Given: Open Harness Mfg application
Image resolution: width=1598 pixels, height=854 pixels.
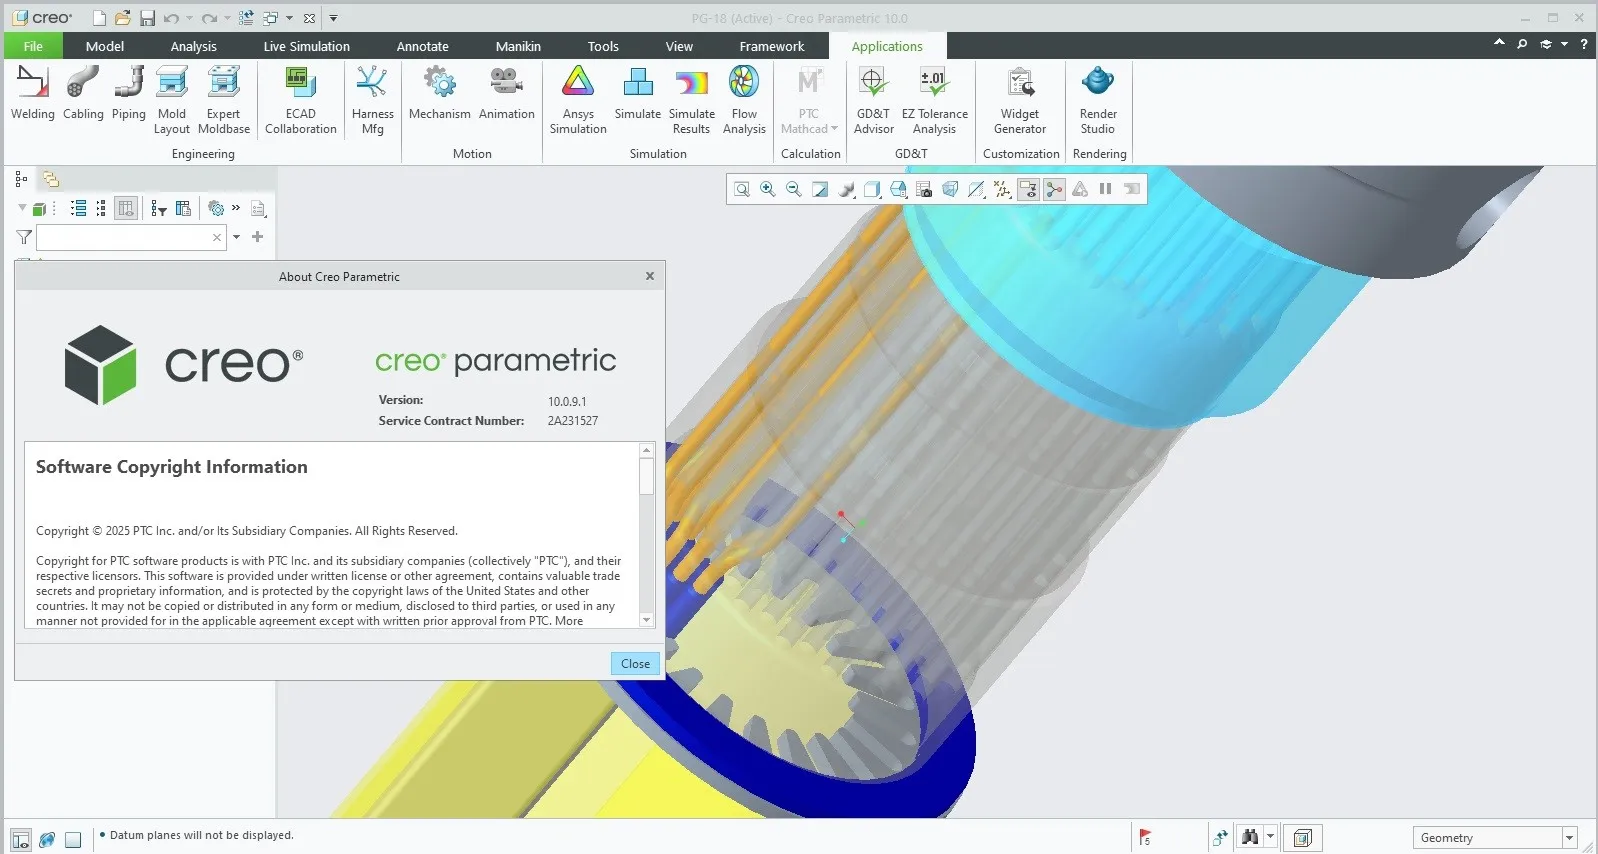Looking at the screenshot, I should click(372, 100).
